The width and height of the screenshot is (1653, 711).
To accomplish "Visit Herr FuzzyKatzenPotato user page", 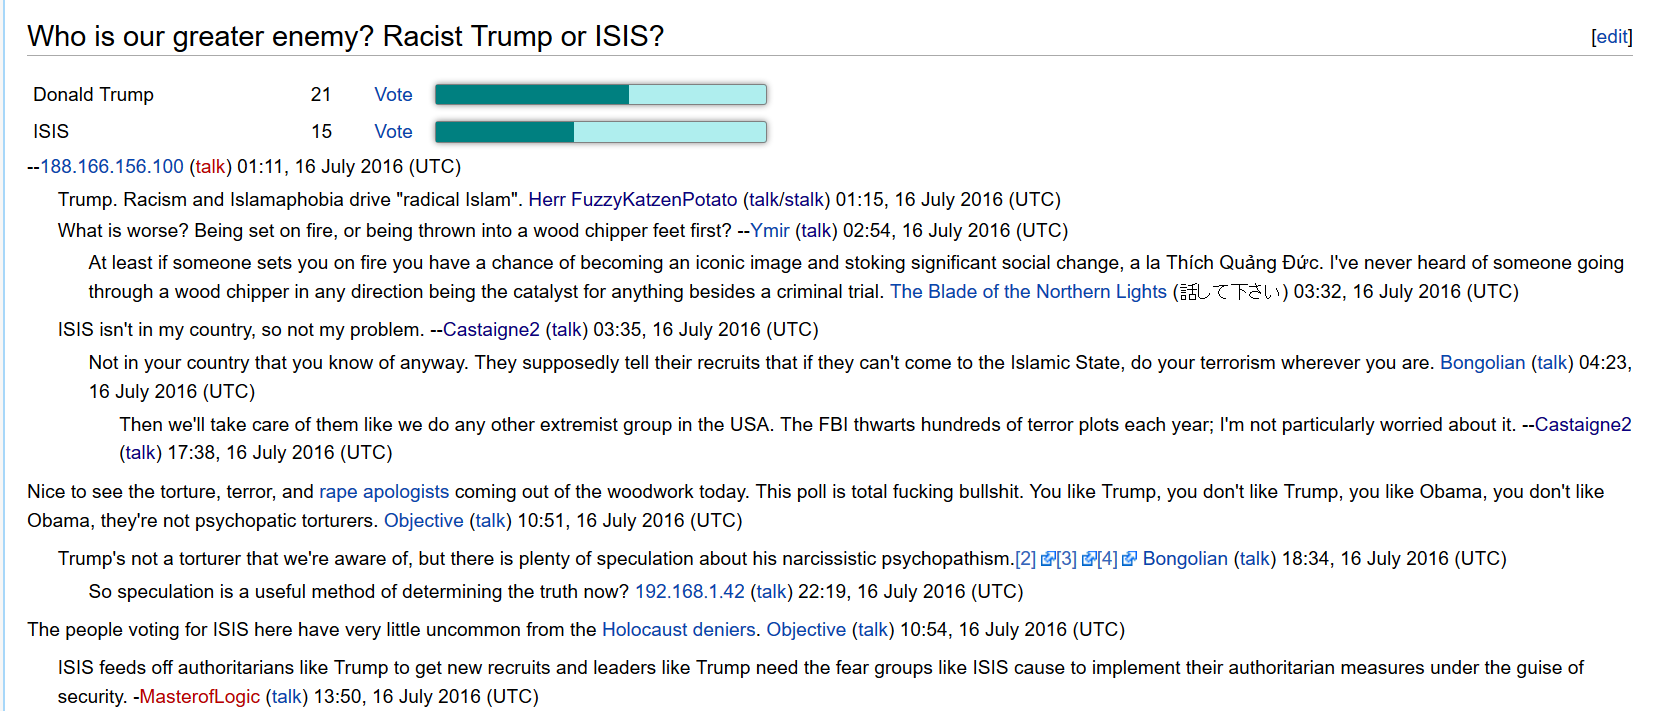I will pos(632,199).
